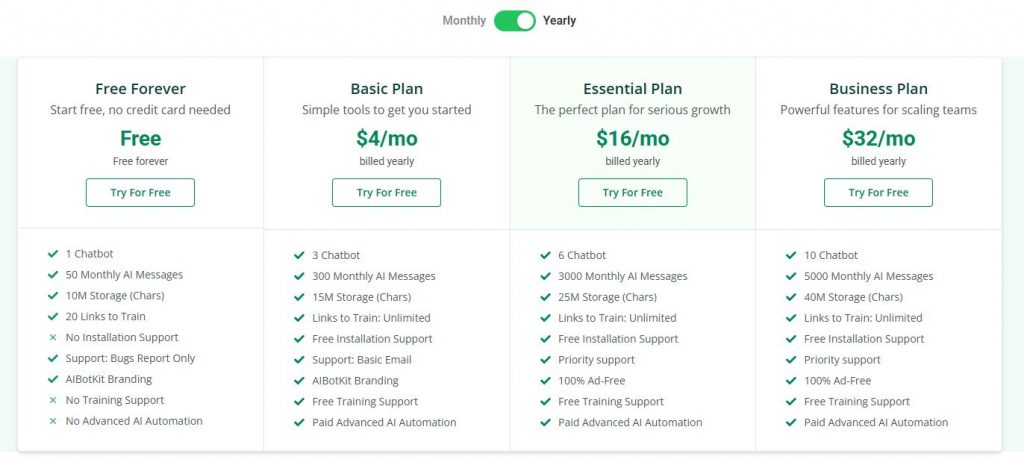Click the checkmark by Support: Basic Email
Viewport: 1024px width, 471px height.
click(299, 360)
